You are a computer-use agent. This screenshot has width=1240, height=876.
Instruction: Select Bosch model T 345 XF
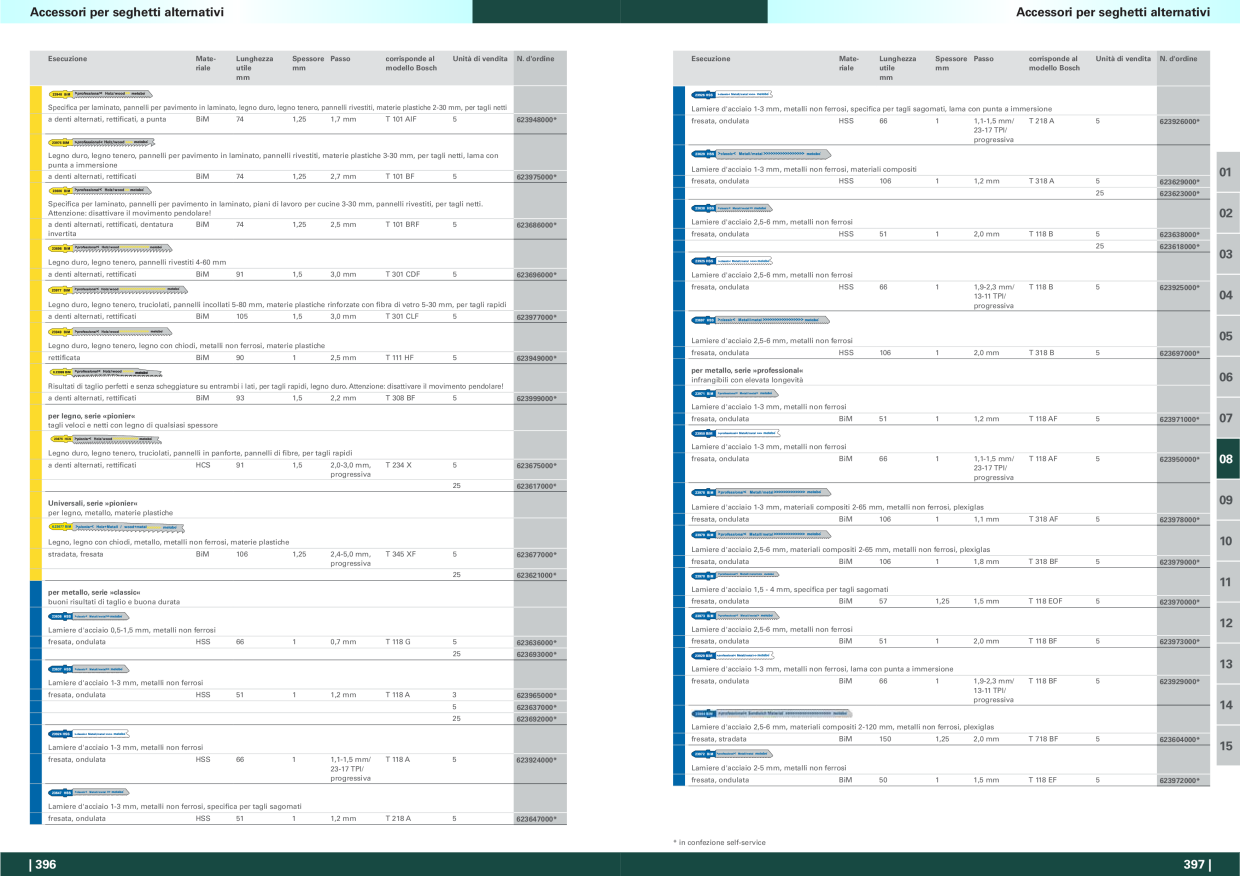401,554
